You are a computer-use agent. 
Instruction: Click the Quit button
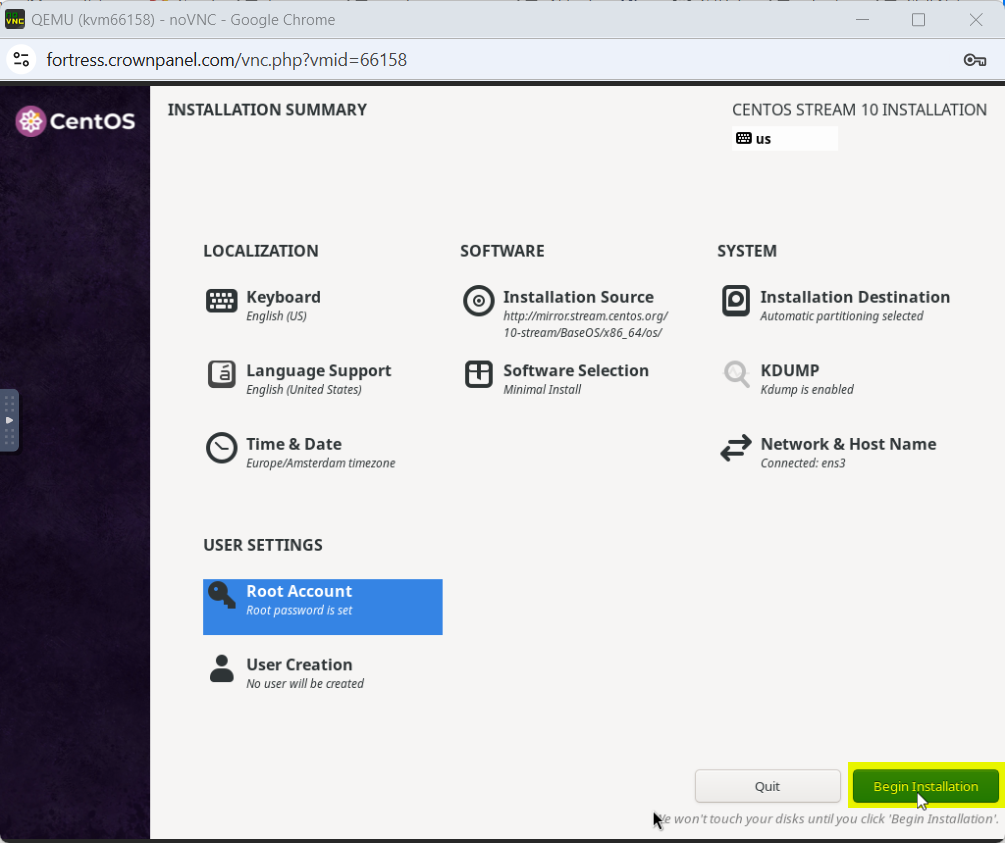pos(767,786)
